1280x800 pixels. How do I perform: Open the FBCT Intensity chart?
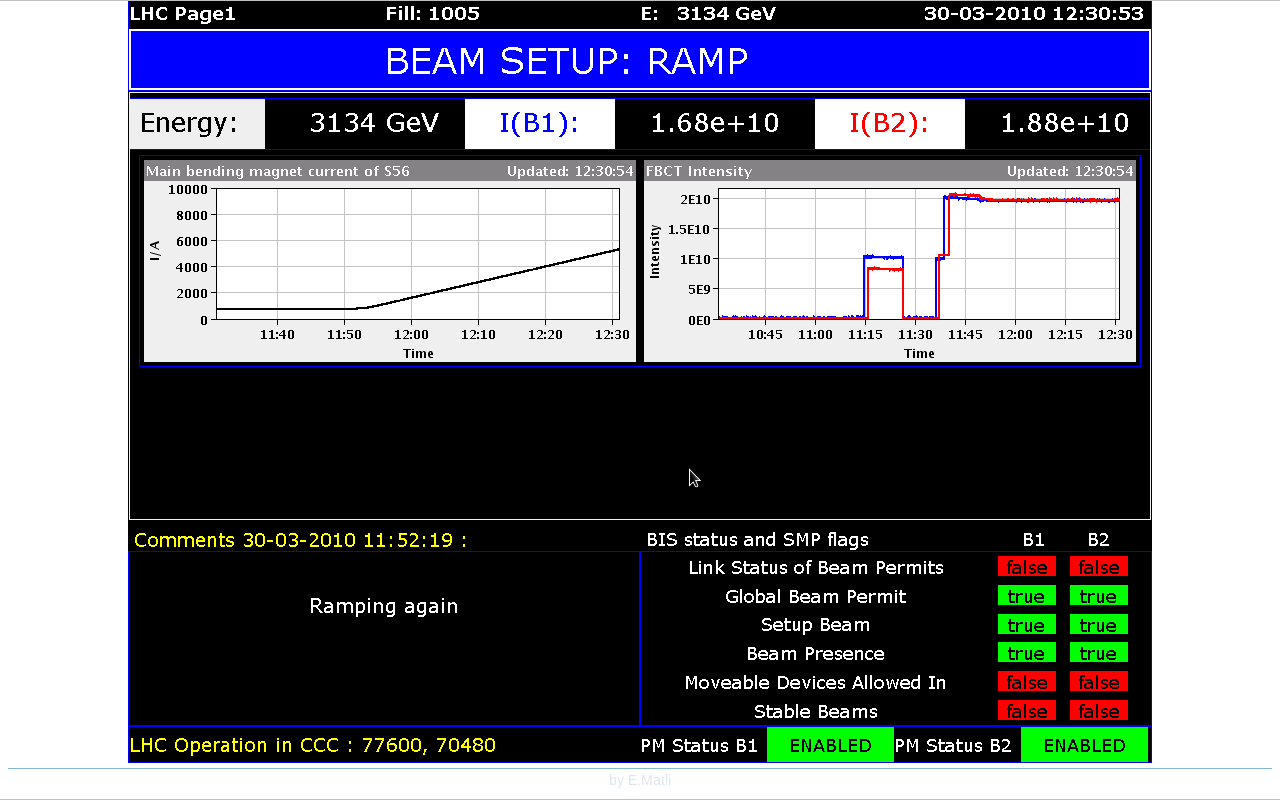point(890,262)
